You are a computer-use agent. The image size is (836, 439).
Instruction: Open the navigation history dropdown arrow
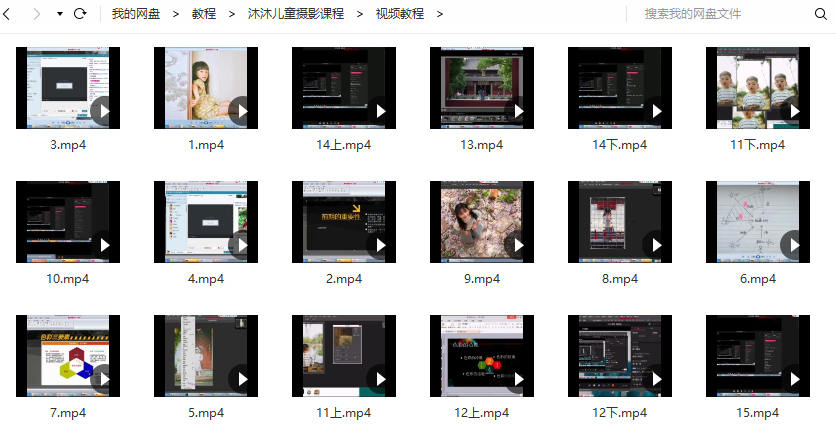60,15
